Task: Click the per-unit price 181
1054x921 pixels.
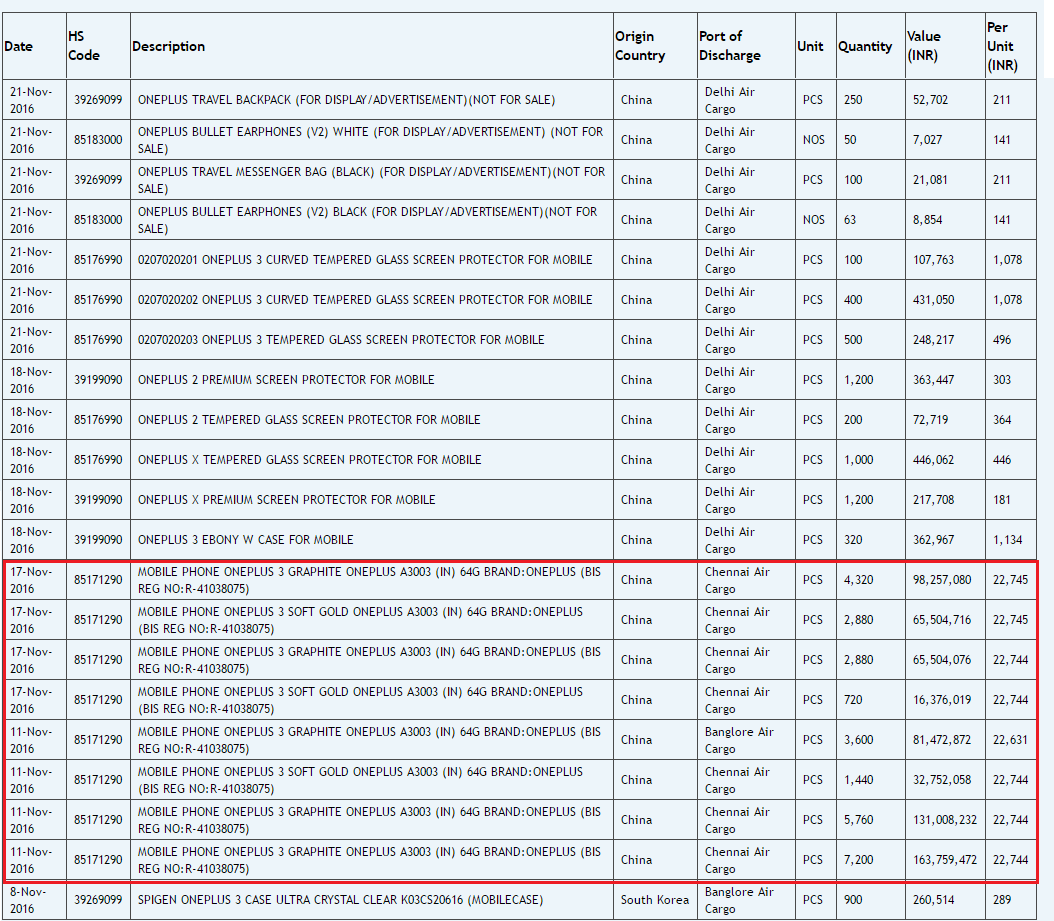Action: pos(1002,500)
